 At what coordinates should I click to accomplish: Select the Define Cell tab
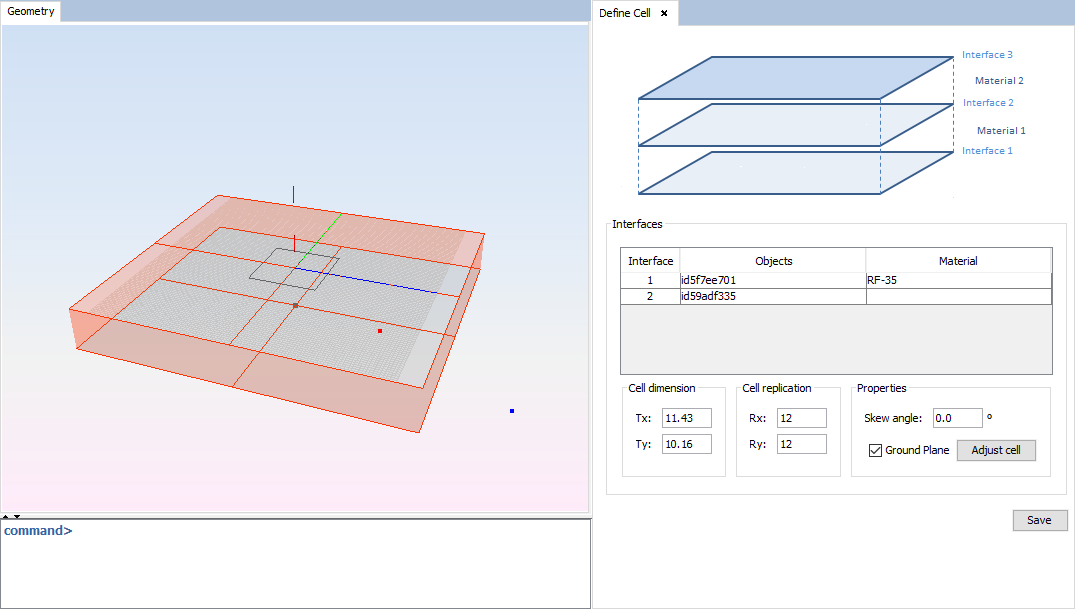coord(625,13)
